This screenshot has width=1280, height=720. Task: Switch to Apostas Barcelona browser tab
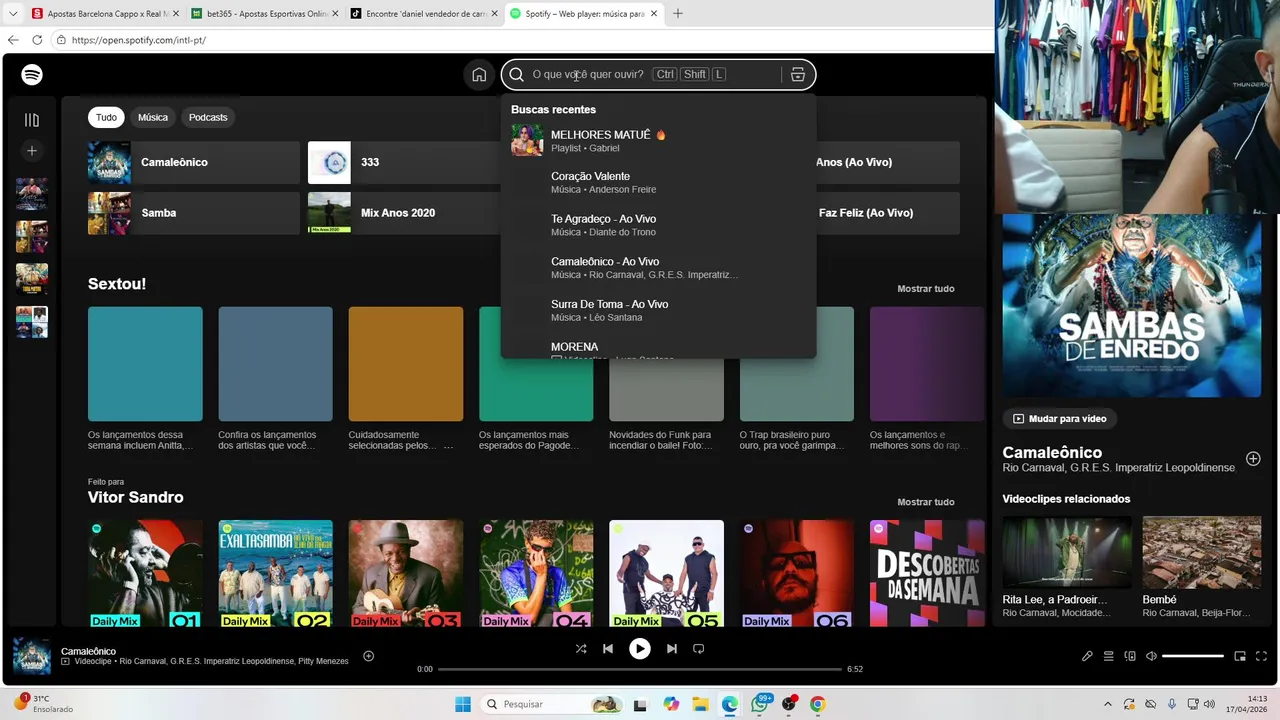tap(105, 14)
